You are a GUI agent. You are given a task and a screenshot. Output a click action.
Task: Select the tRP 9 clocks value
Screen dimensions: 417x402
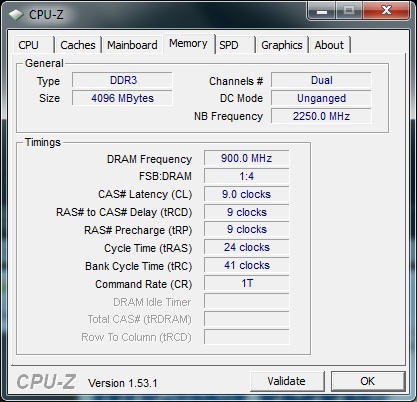(247, 230)
